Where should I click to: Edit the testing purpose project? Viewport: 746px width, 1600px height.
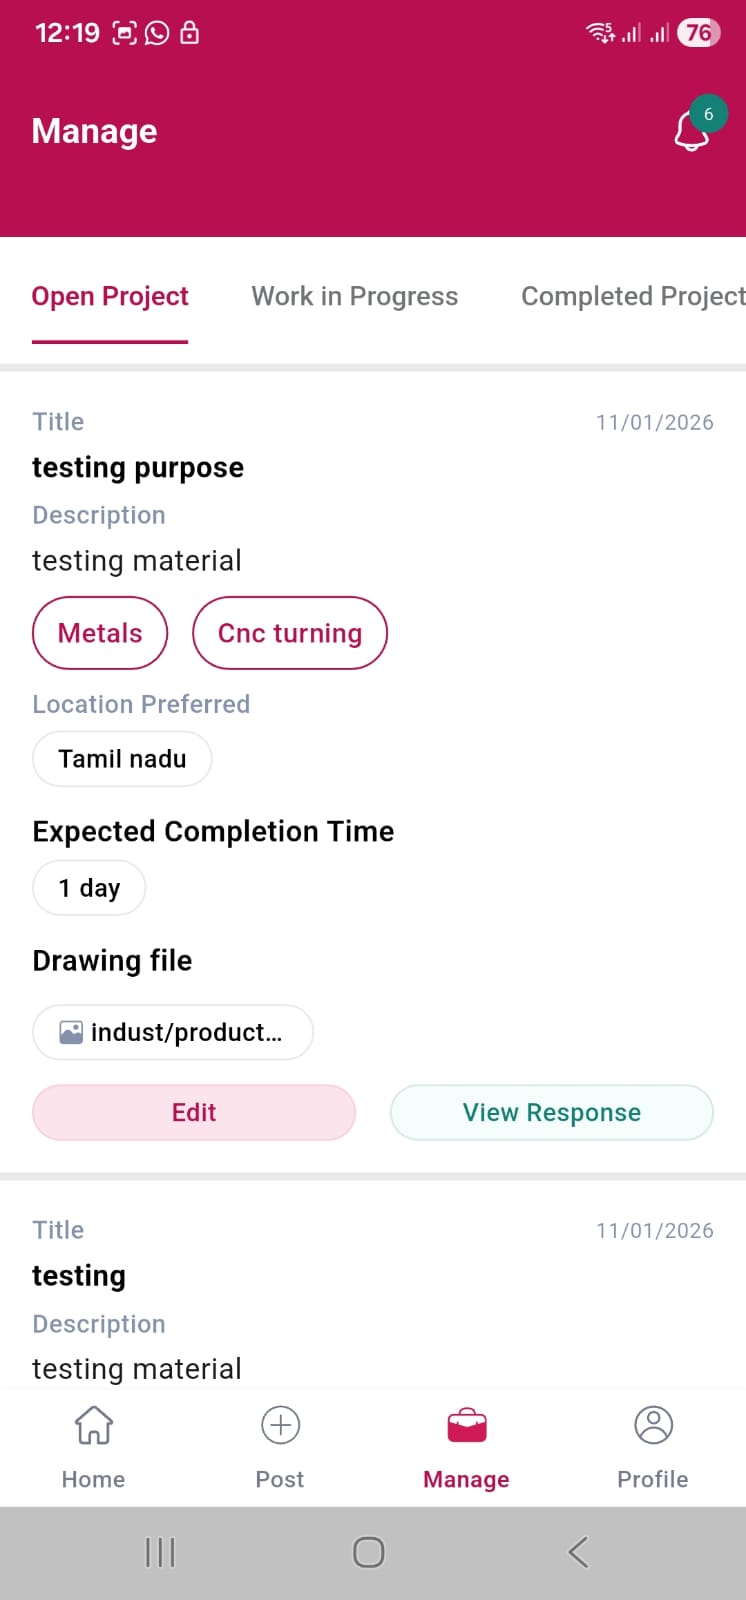click(x=194, y=1113)
